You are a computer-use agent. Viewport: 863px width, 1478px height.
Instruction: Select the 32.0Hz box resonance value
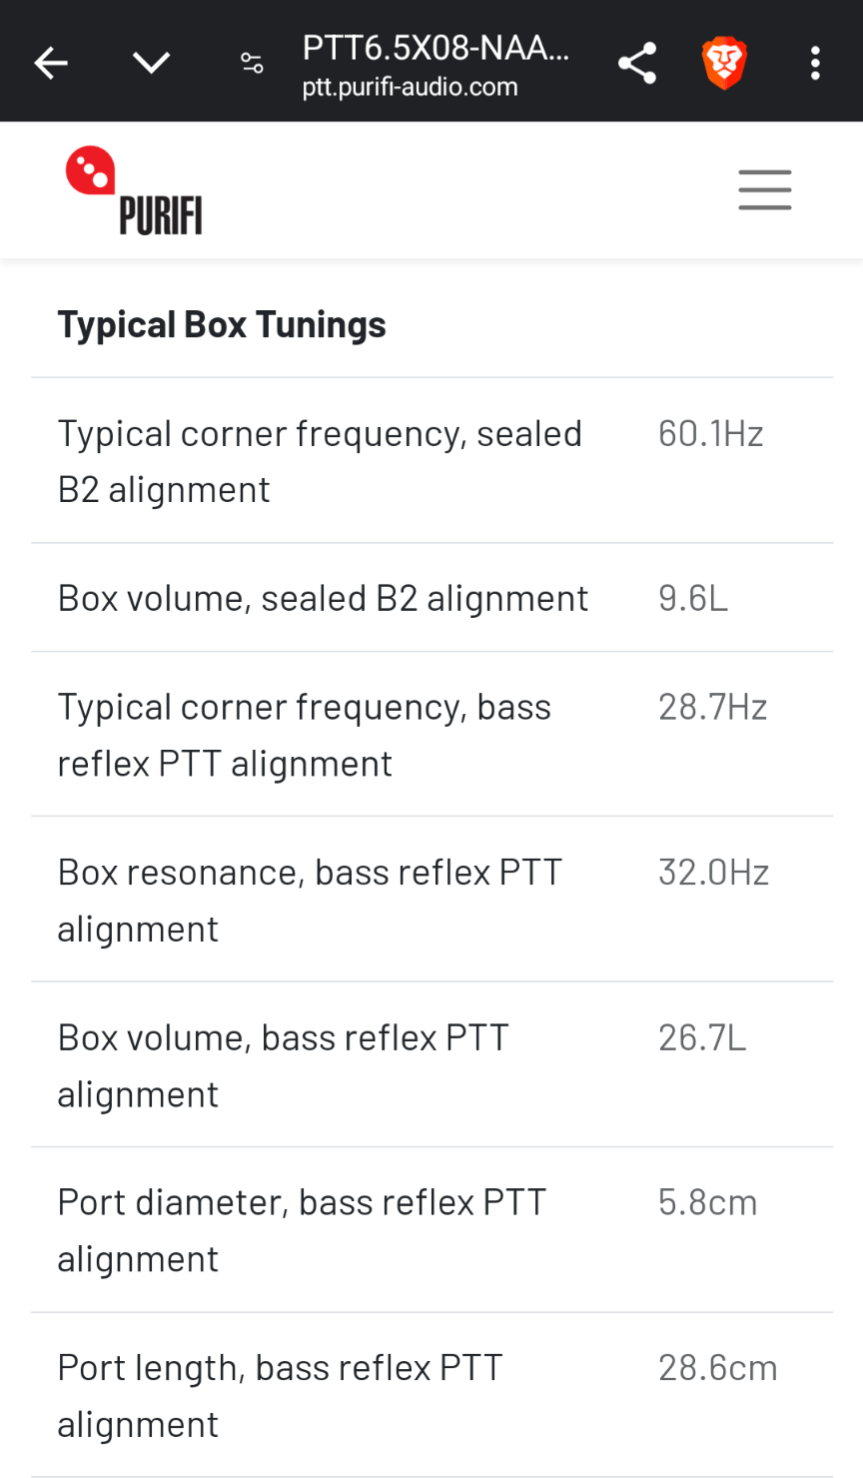[x=714, y=872]
